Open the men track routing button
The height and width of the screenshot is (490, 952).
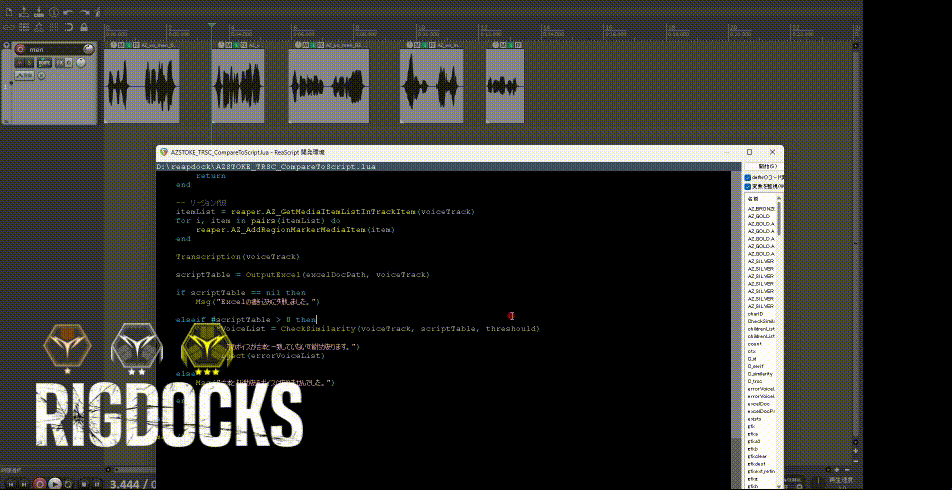point(44,63)
